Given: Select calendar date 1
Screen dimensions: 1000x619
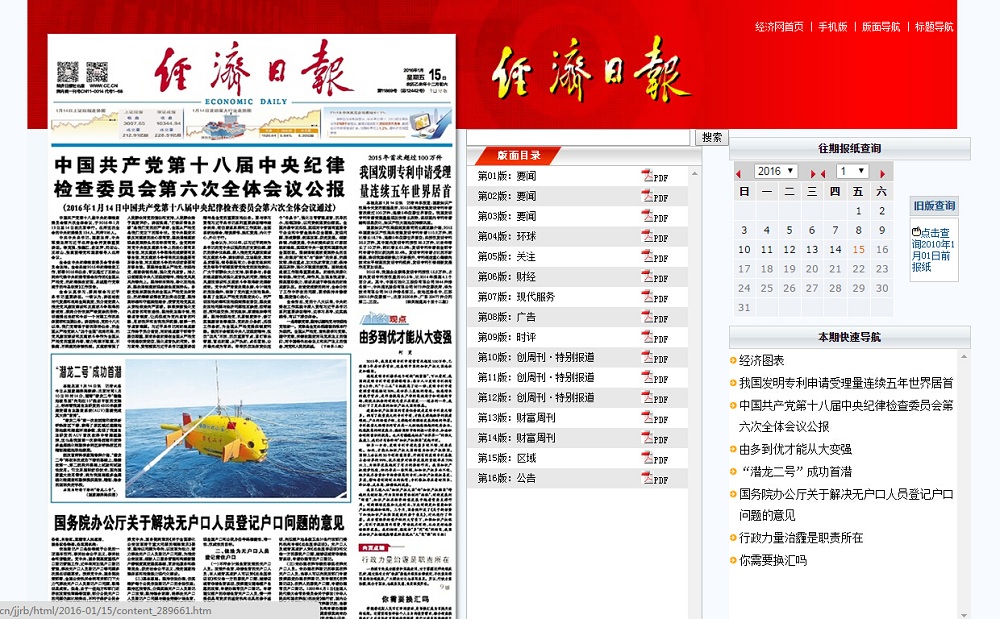Looking at the screenshot, I should coord(858,211).
